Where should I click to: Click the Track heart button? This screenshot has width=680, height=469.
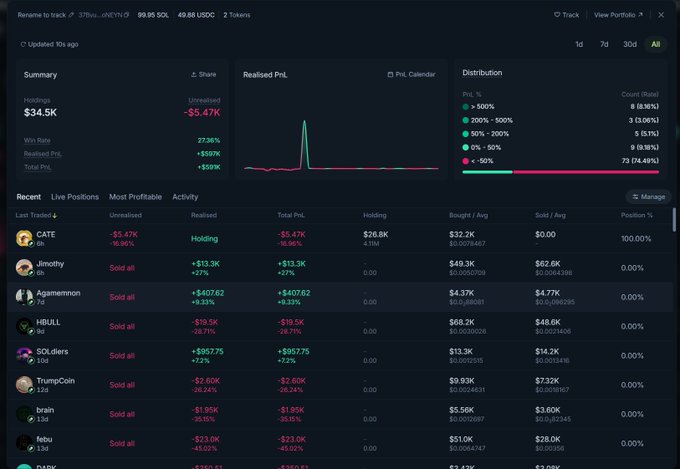coord(566,15)
